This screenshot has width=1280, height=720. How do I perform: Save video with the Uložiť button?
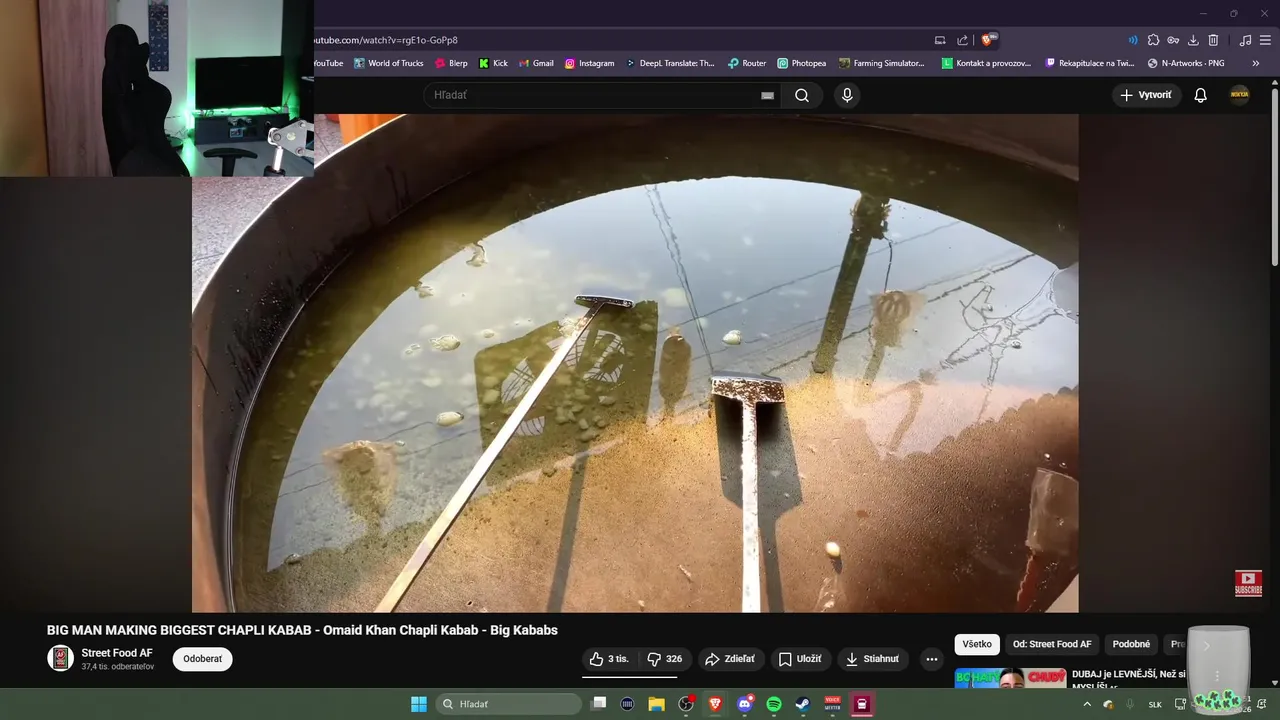(800, 659)
